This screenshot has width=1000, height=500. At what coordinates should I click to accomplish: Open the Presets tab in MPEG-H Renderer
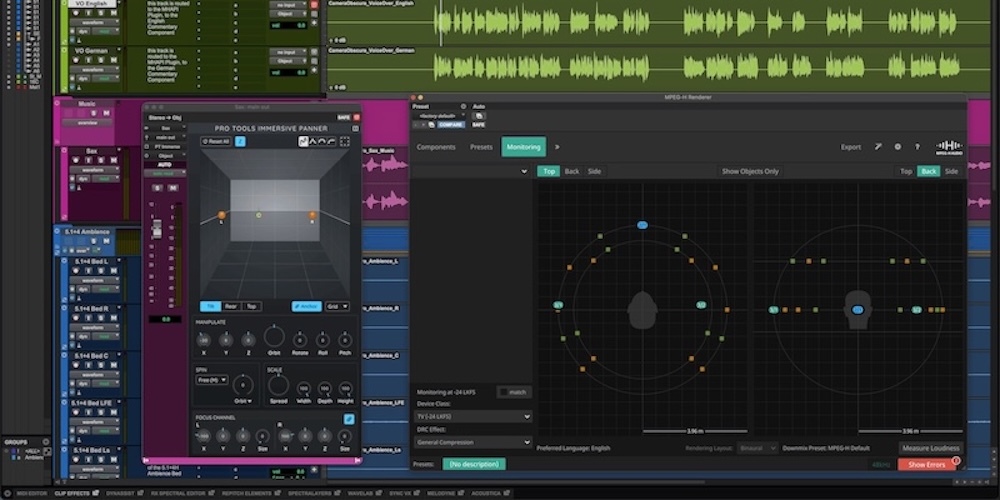pos(482,147)
